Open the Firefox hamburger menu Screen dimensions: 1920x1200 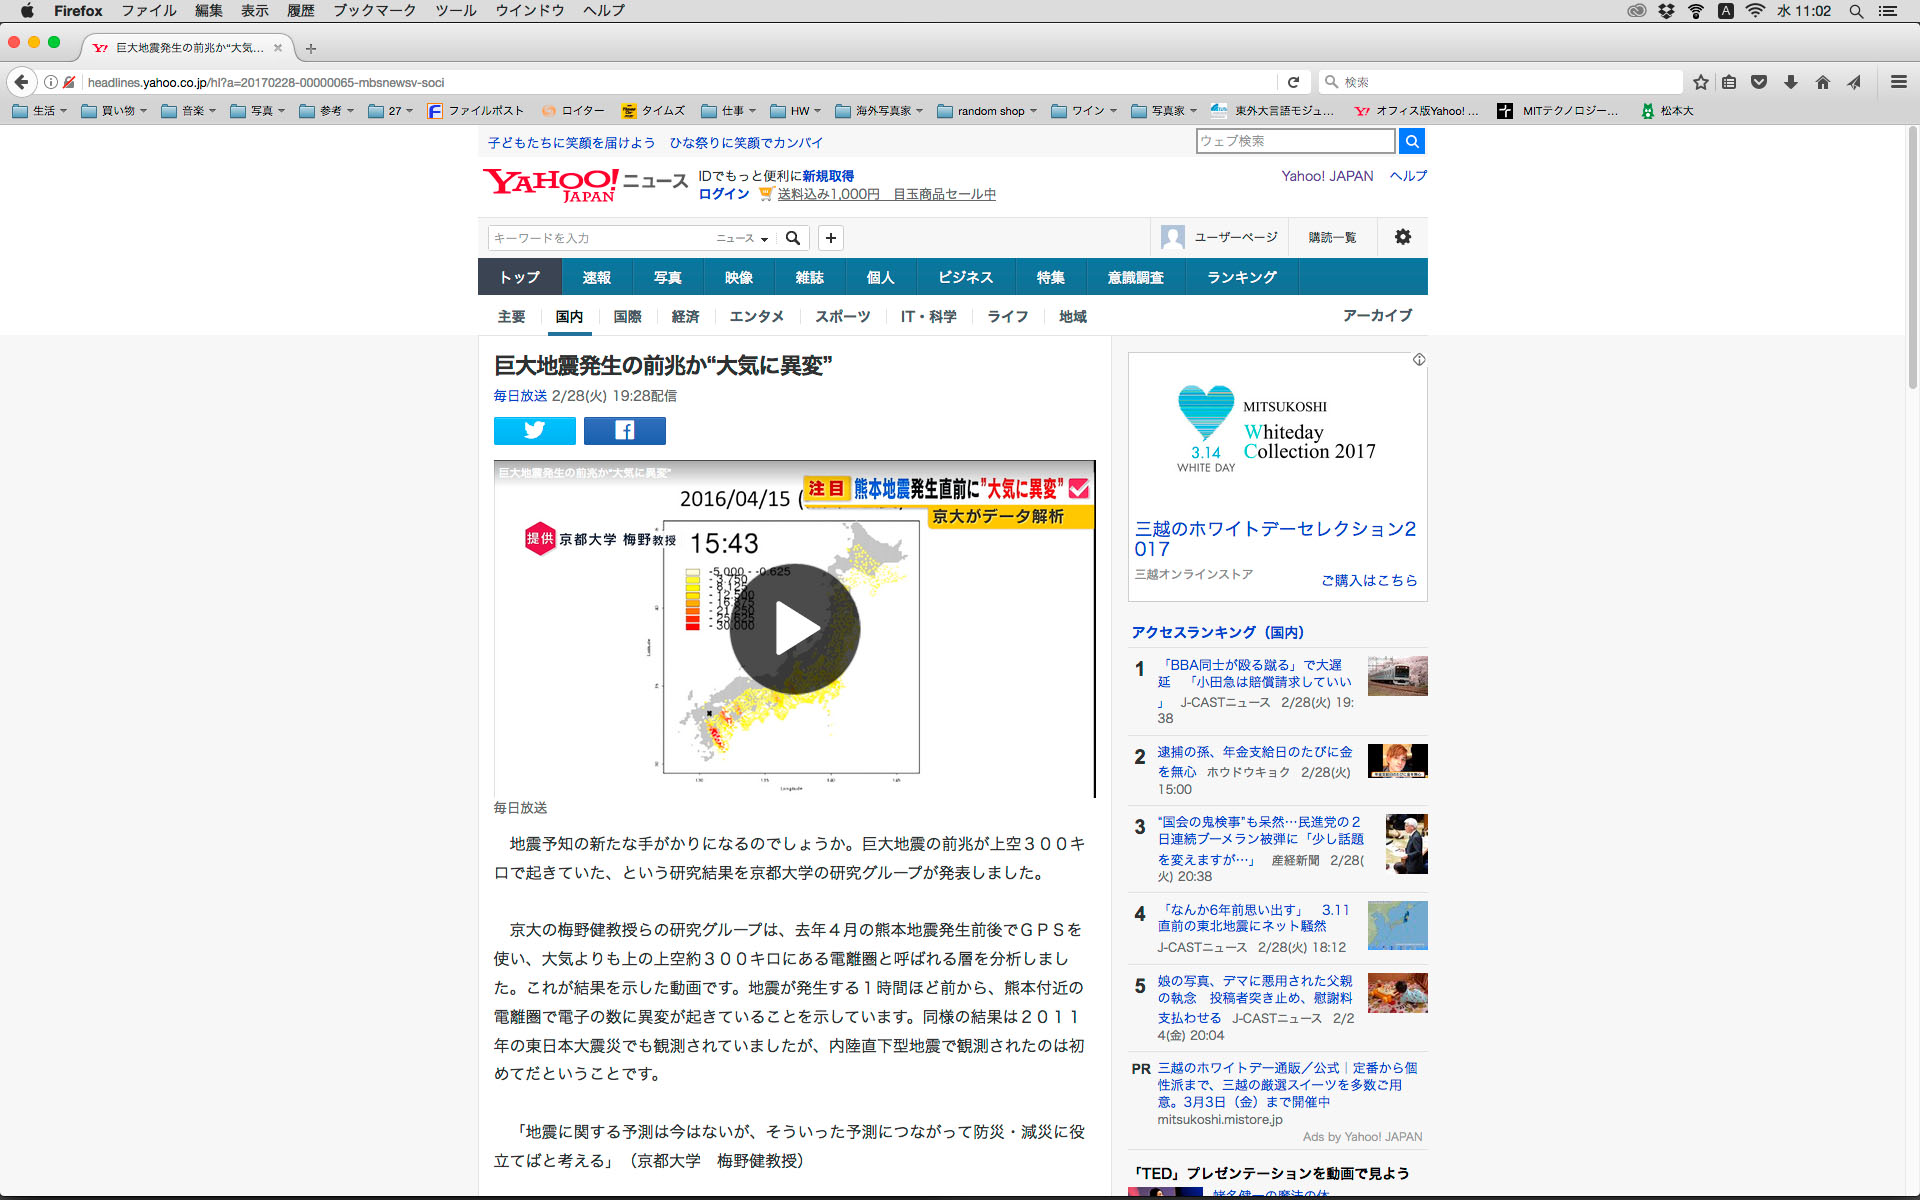[x=1898, y=82]
